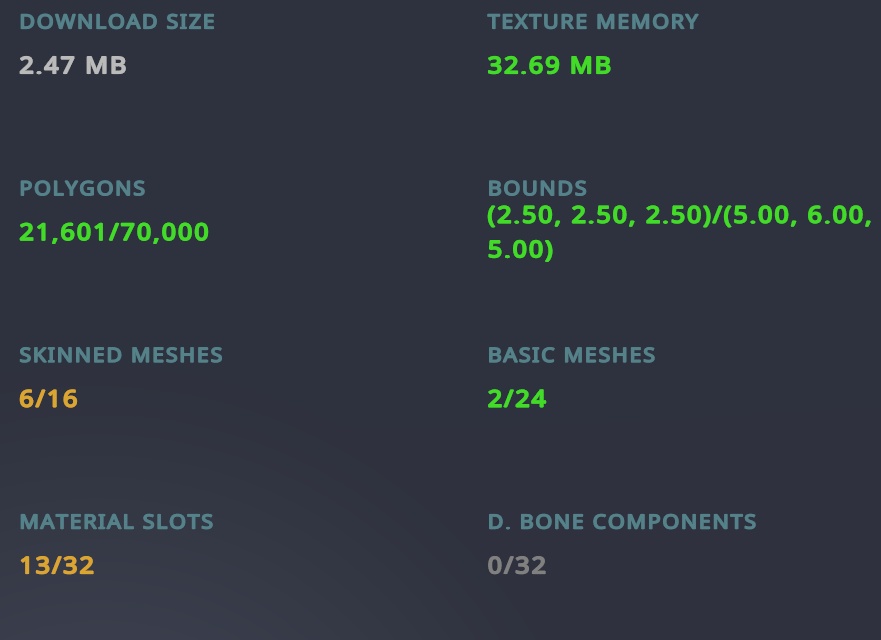This screenshot has height=640, width=881.
Task: Select the 21,601 polygon count number
Action: coord(60,233)
